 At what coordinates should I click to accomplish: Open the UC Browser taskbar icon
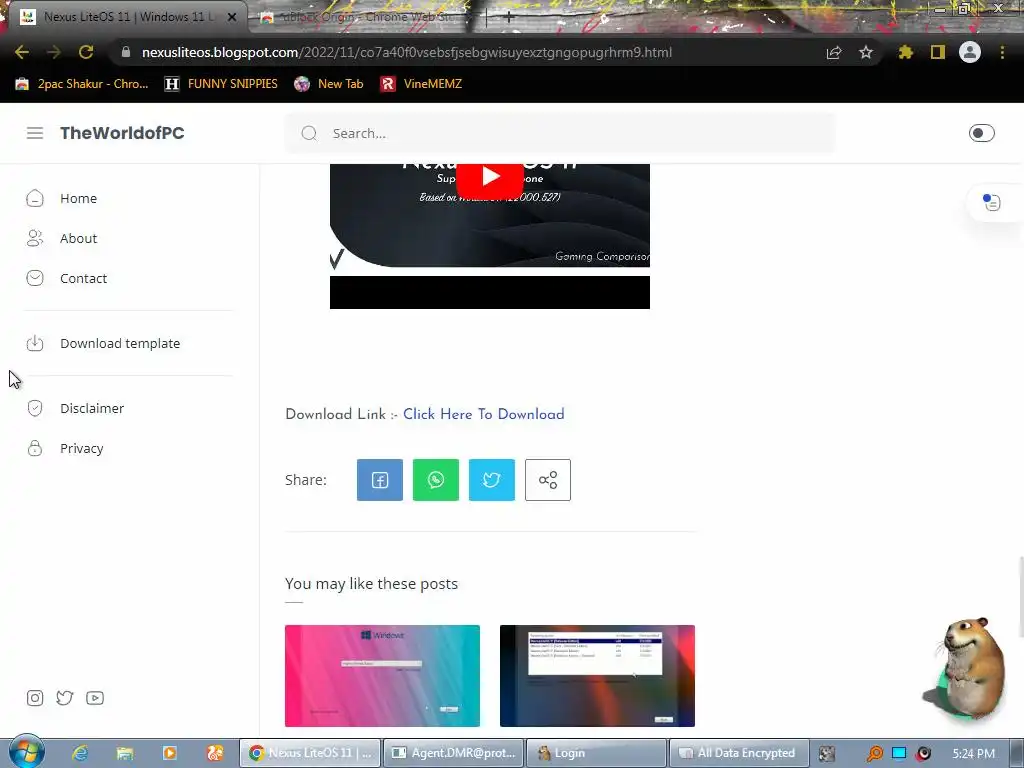pos(215,753)
